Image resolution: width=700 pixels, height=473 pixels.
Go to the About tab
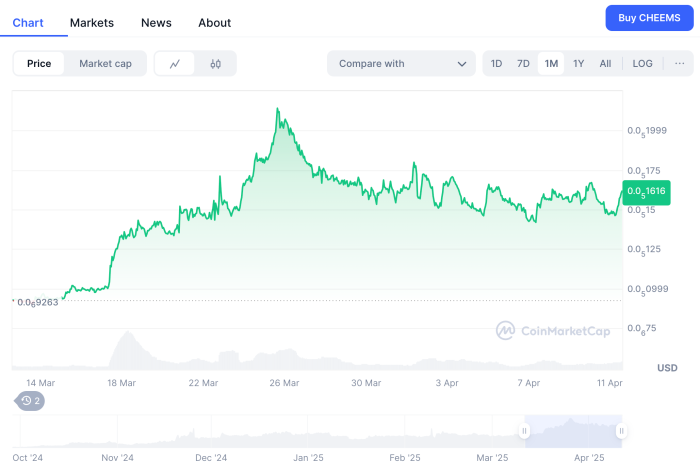[x=214, y=22]
